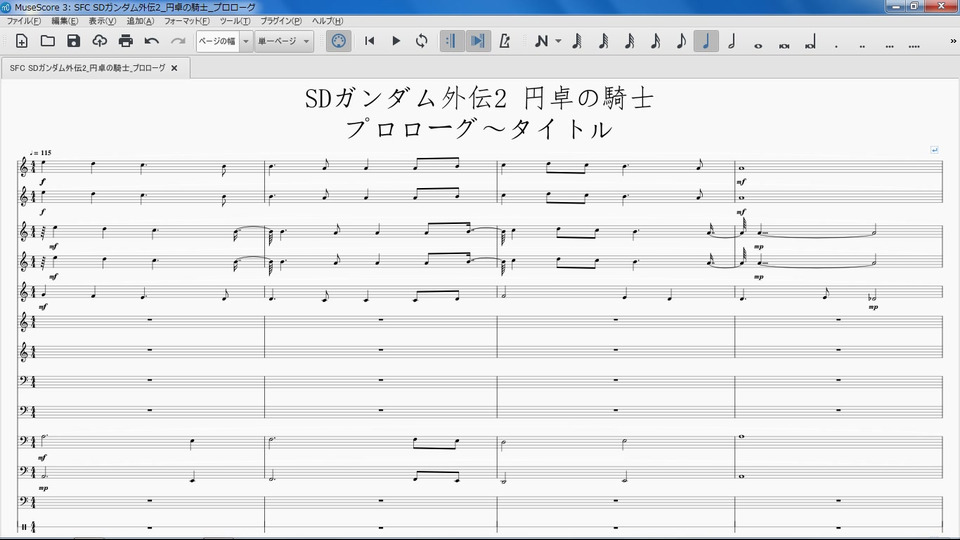Open the フォーマット(F) menu
This screenshot has width=960, height=540.
187,21
